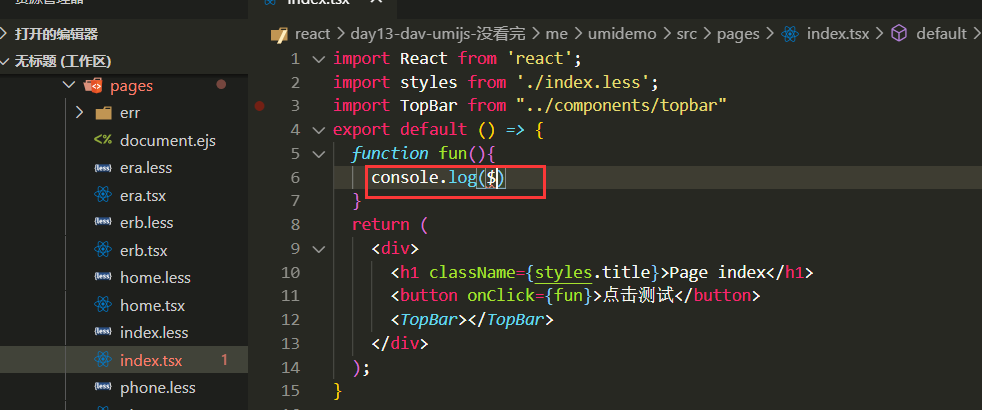Collapse the pages folder chevron
Viewport: 982px width, 410px height.
point(69,86)
